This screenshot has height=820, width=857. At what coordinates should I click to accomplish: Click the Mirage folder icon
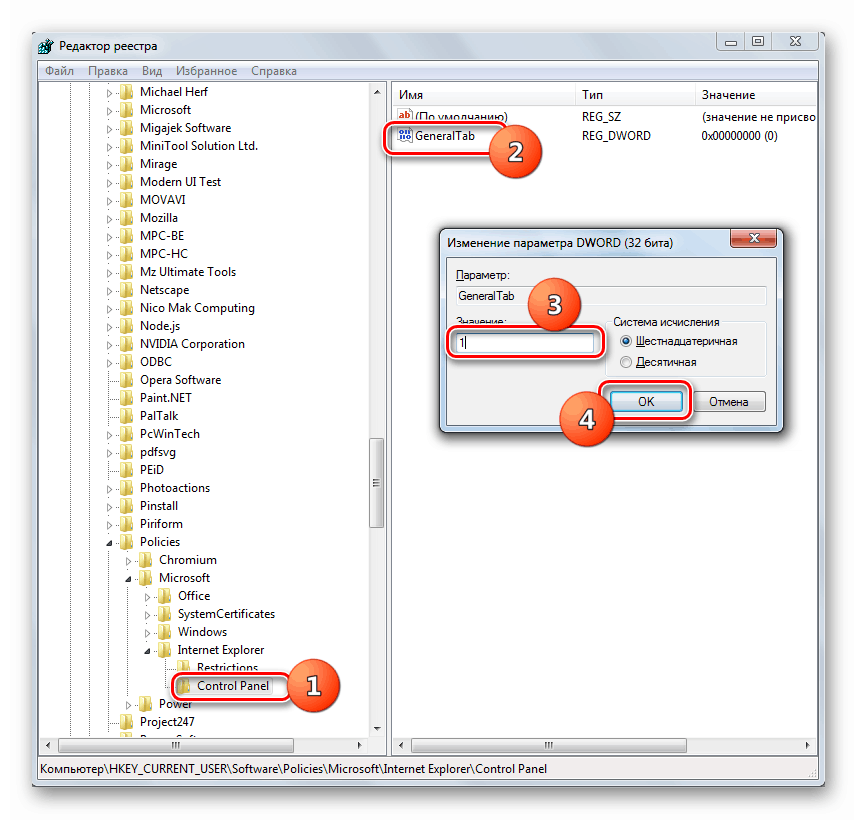pos(127,164)
